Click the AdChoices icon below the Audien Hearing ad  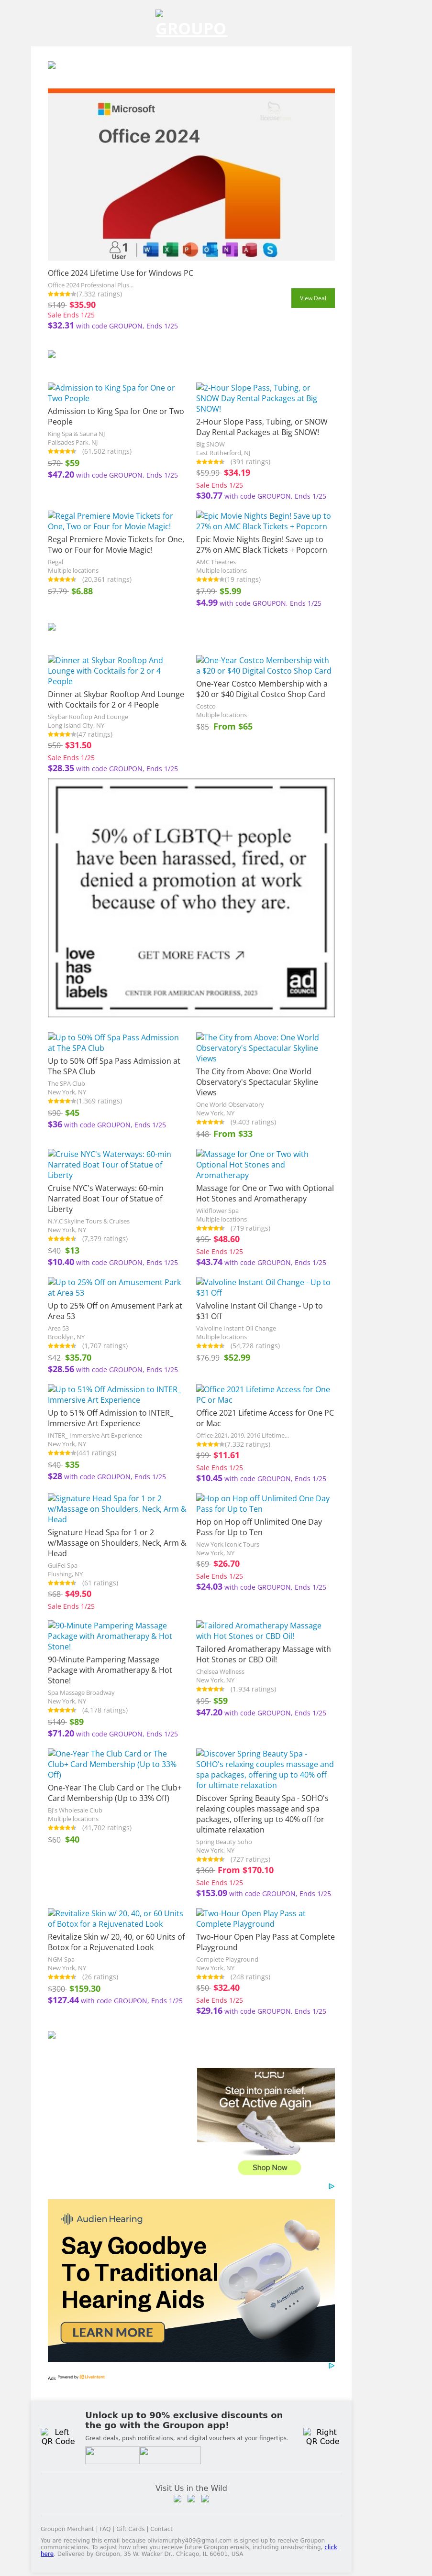click(331, 2366)
